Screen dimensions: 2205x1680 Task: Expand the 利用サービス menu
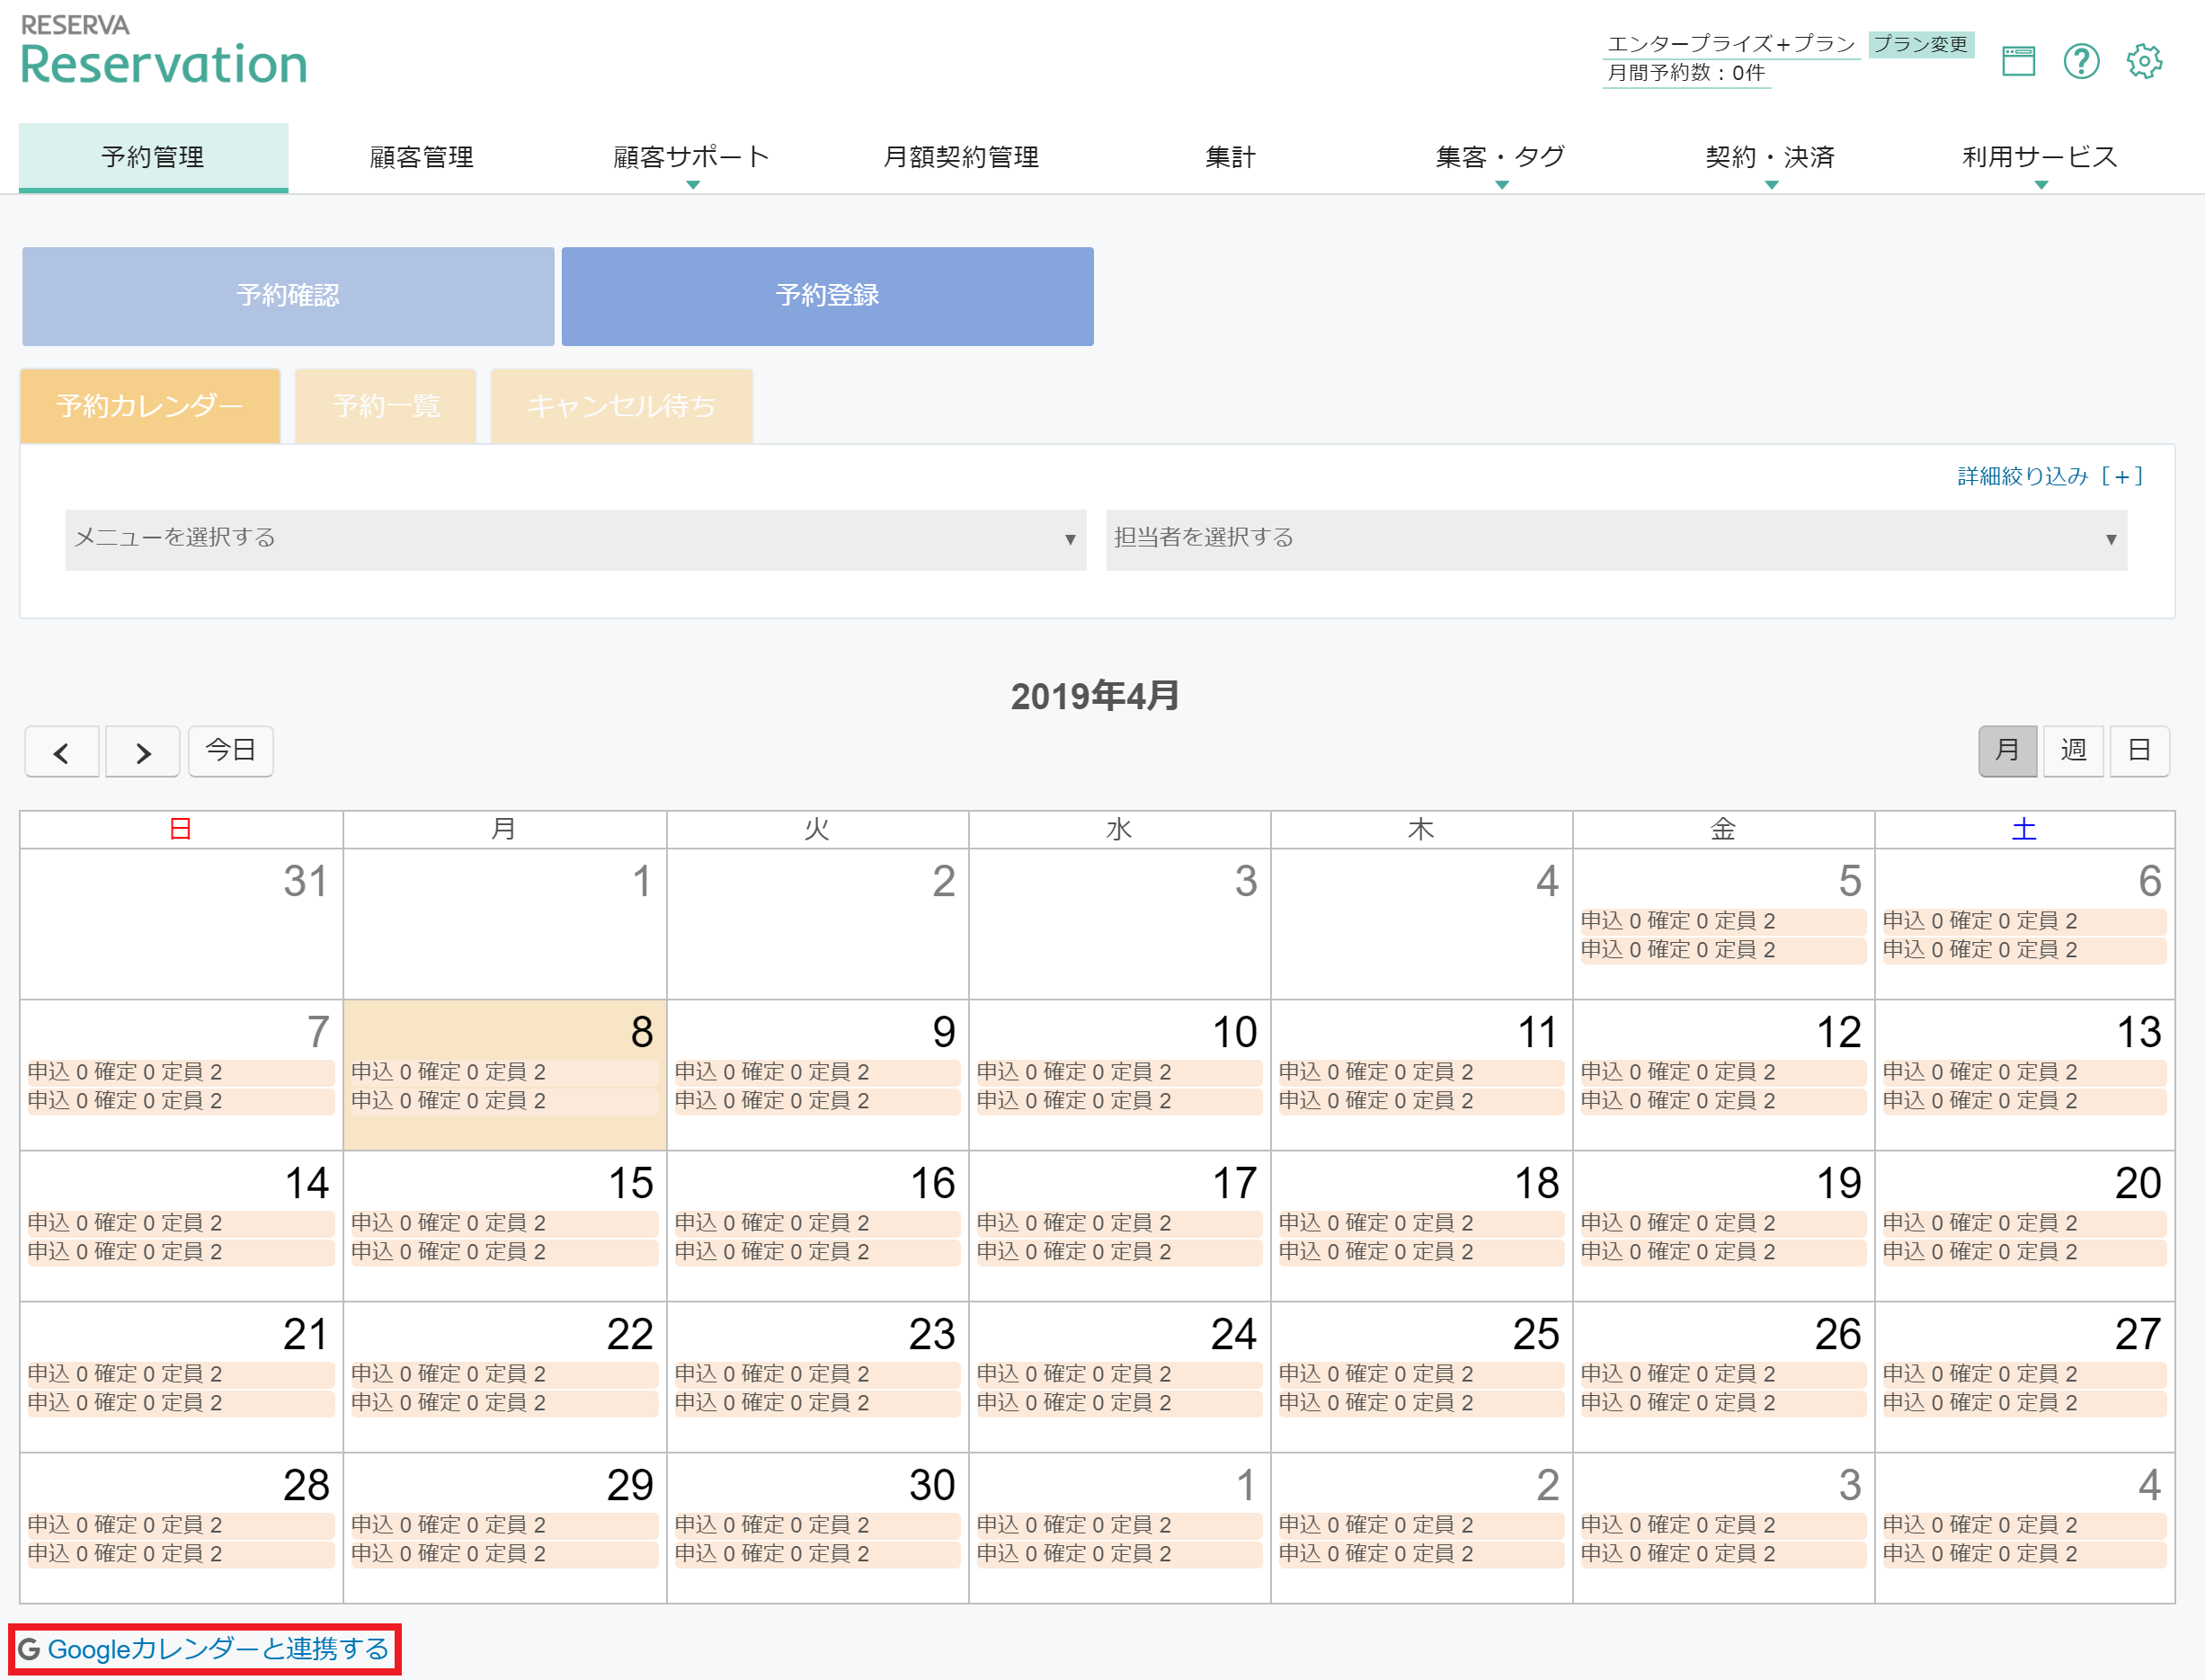click(2040, 158)
